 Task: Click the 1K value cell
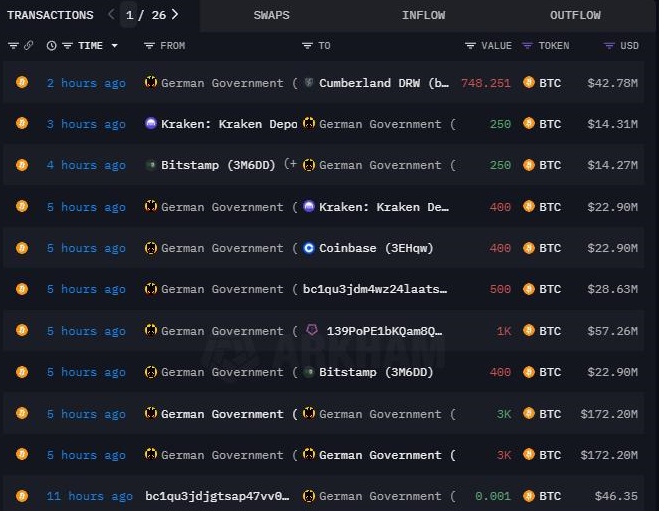504,331
